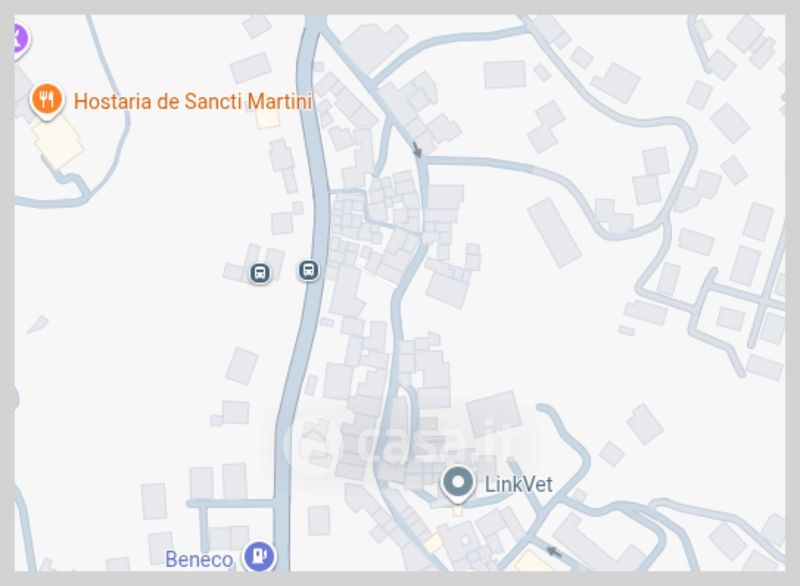Viewport: 800px width, 586px height.
Task: Click the orange restaurant fork-and-knife icon
Action: pos(47,99)
